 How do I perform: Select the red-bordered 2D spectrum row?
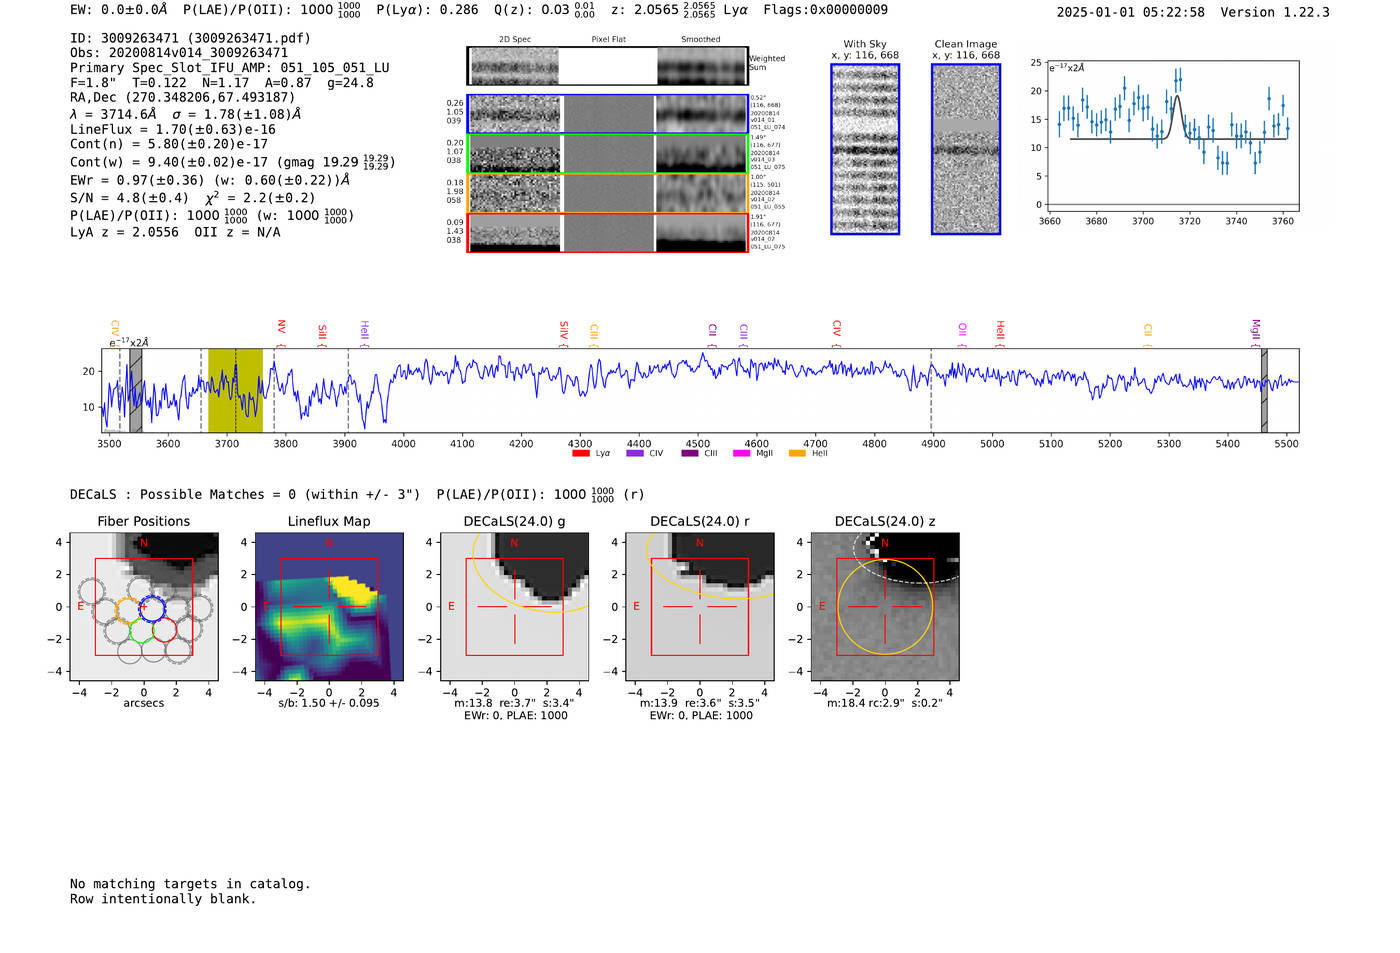click(x=607, y=233)
